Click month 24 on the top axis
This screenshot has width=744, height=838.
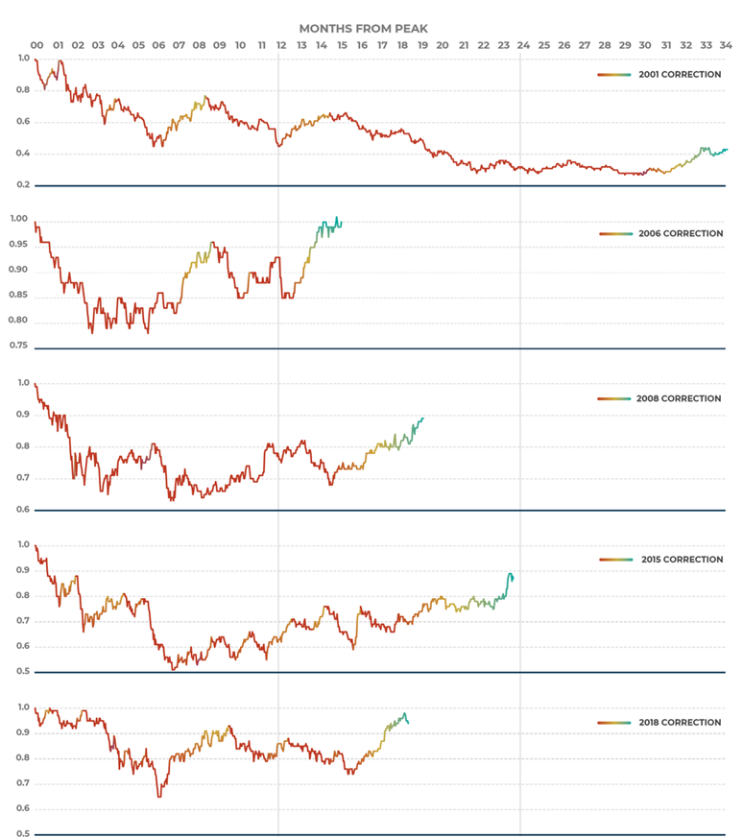(524, 46)
